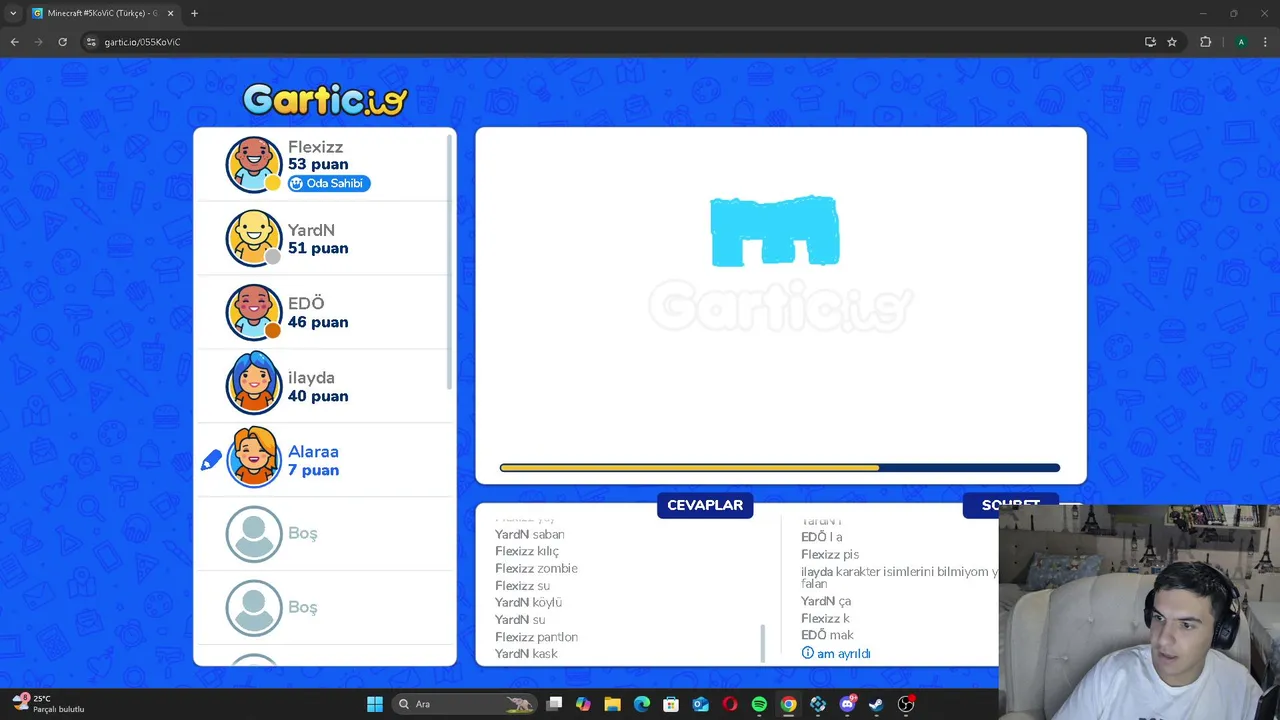
Task: Close the Minecraft #5KoViC tab
Action: click(170, 13)
